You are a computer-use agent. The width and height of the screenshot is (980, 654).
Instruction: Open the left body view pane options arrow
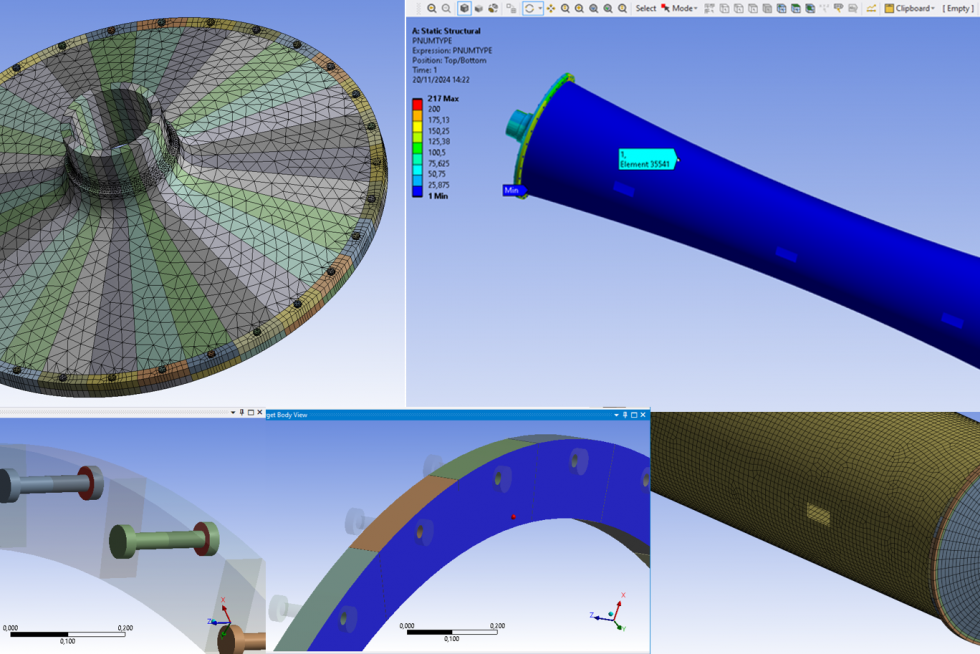tap(233, 413)
